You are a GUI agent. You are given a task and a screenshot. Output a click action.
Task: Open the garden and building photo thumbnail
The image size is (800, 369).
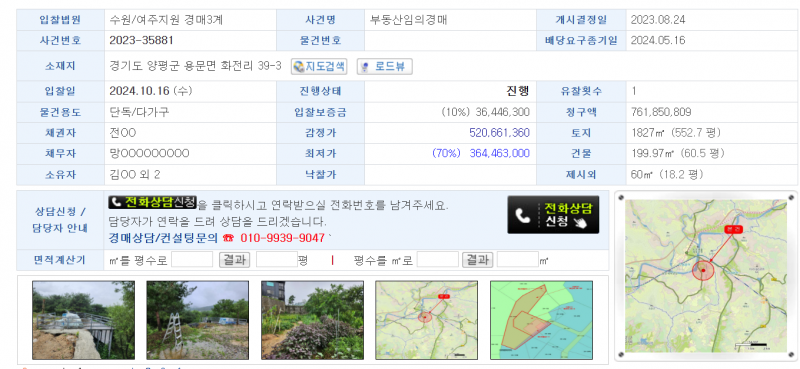(x=312, y=320)
